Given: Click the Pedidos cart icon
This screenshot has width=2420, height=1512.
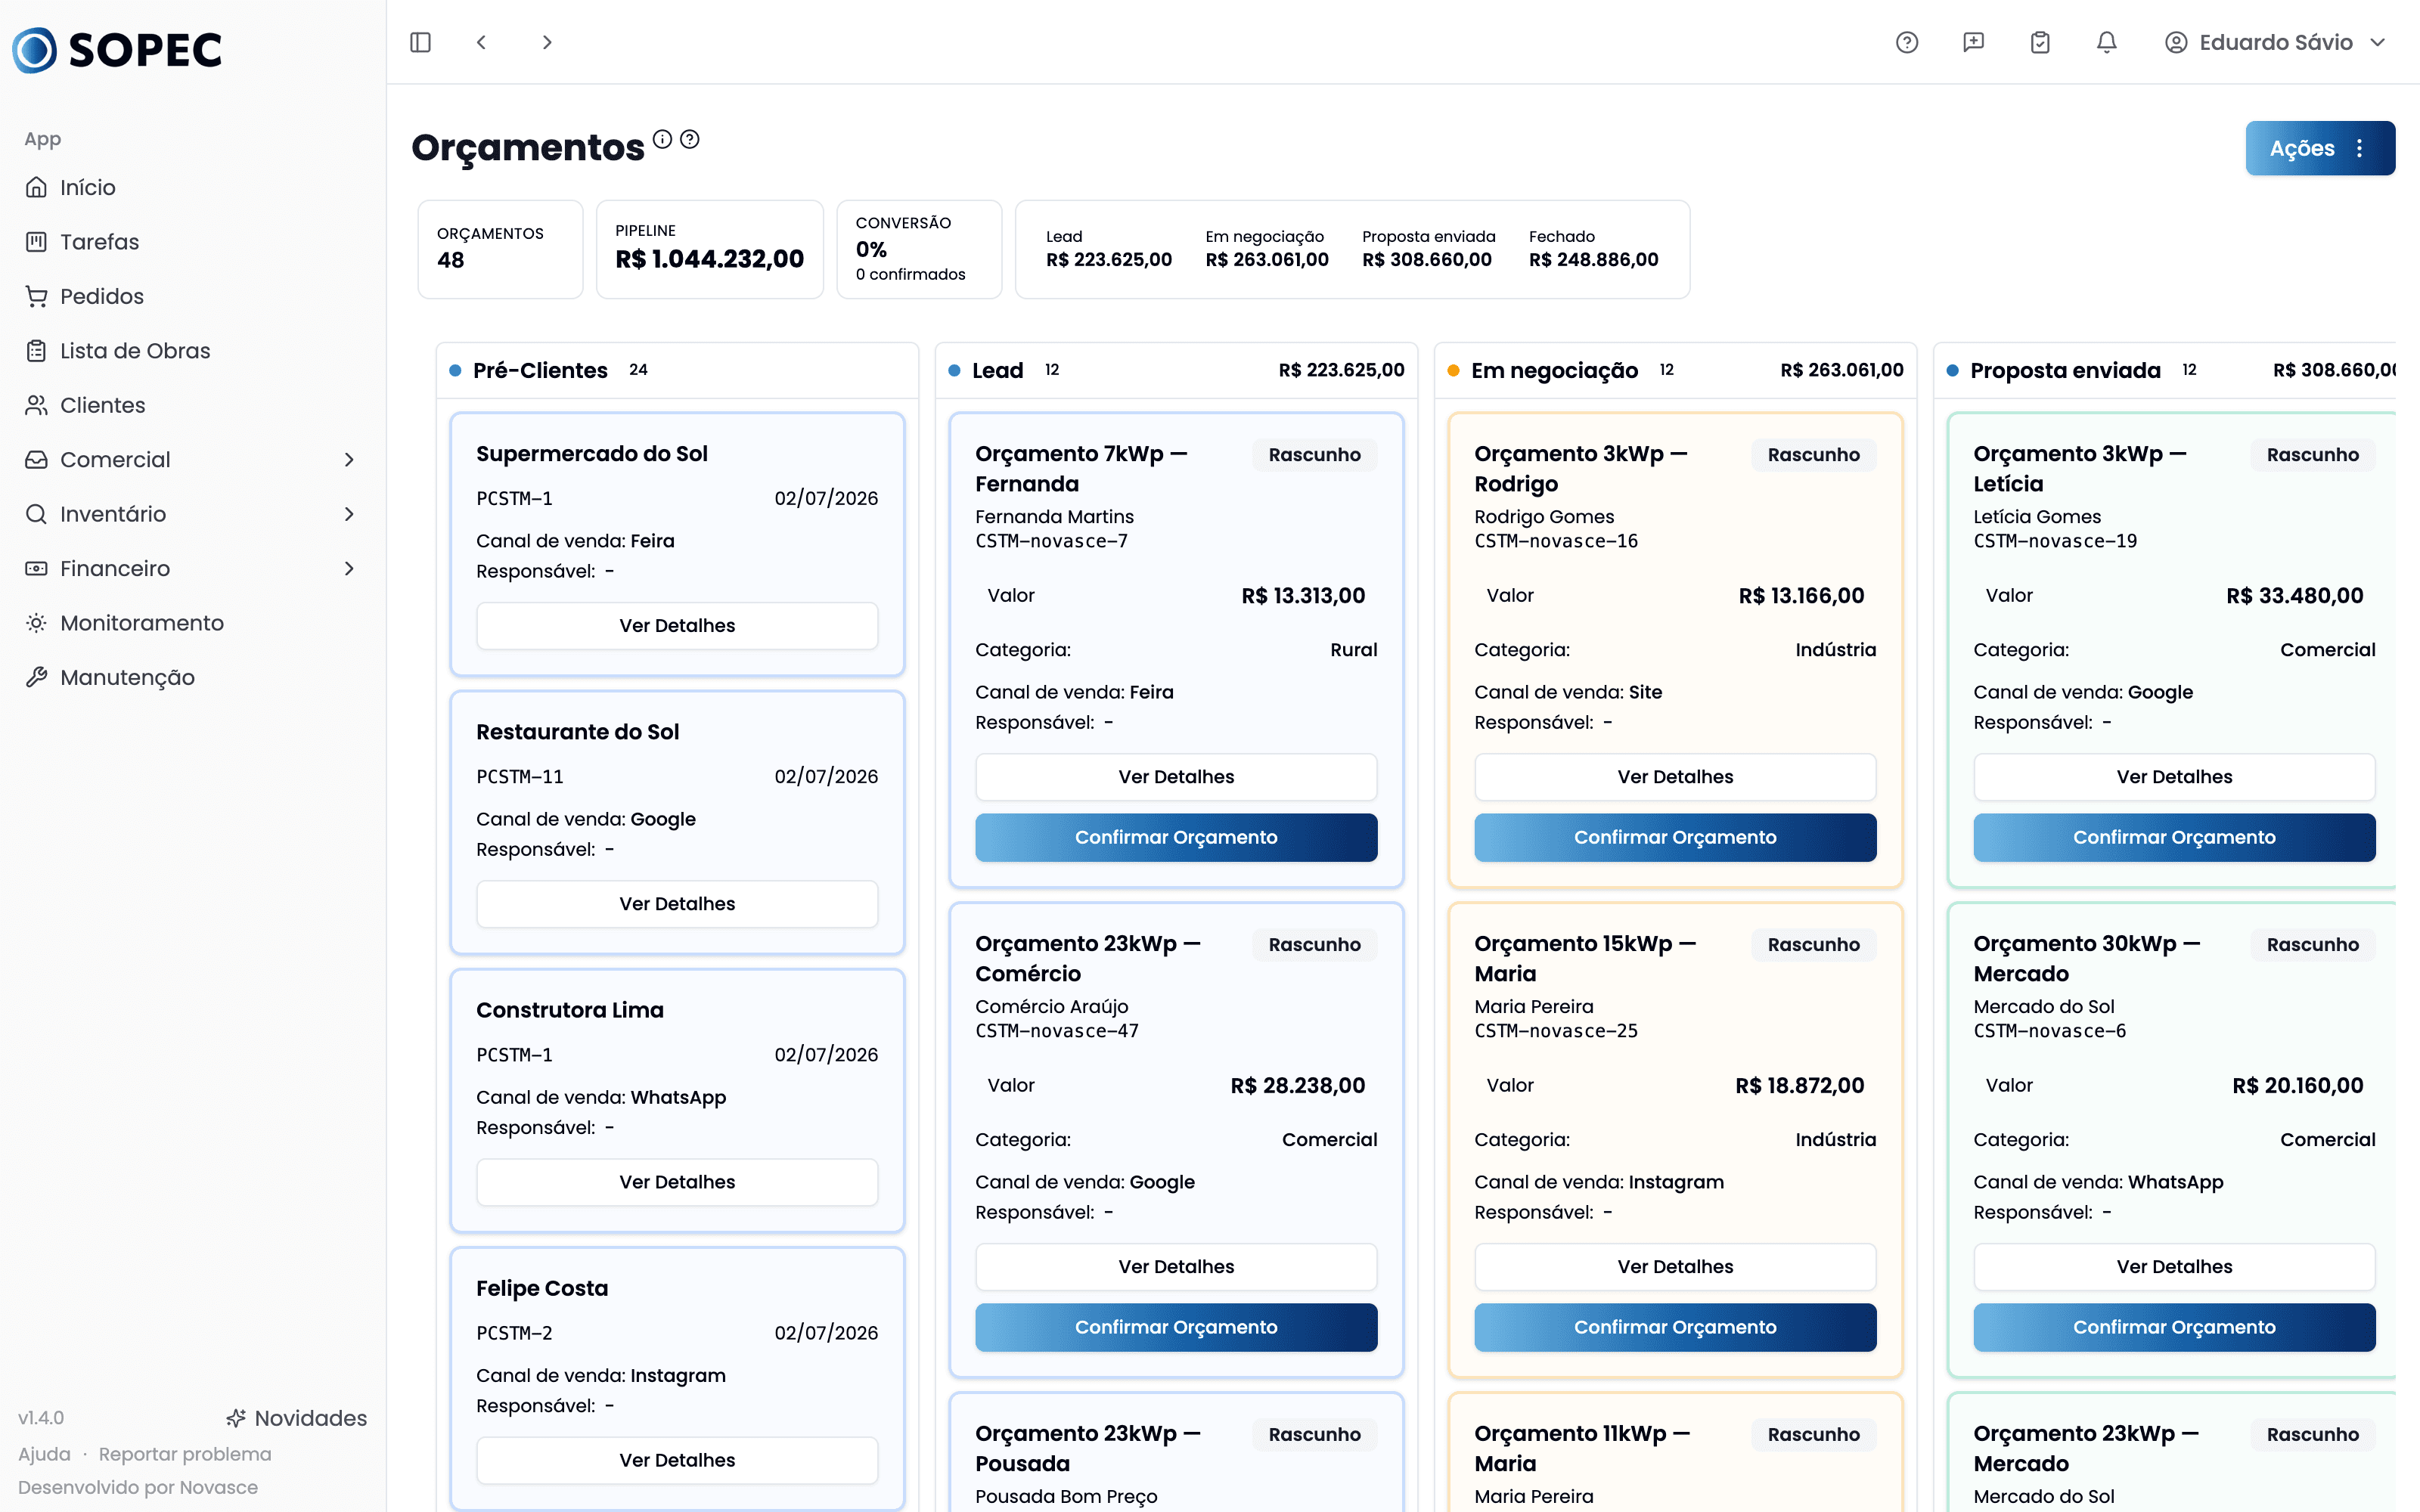Looking at the screenshot, I should pos(37,297).
